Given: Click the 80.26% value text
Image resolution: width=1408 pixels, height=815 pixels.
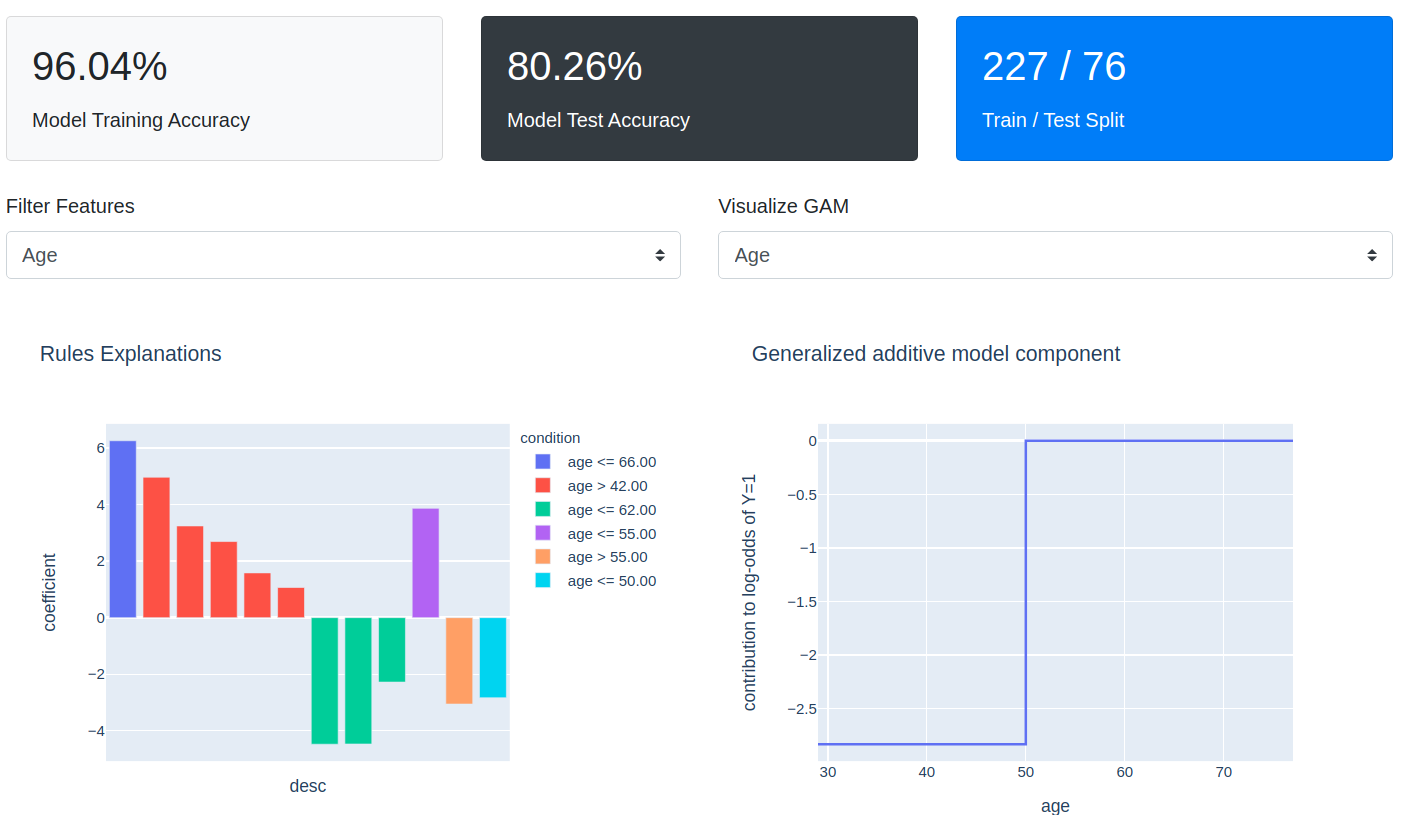Looking at the screenshot, I should (575, 66).
